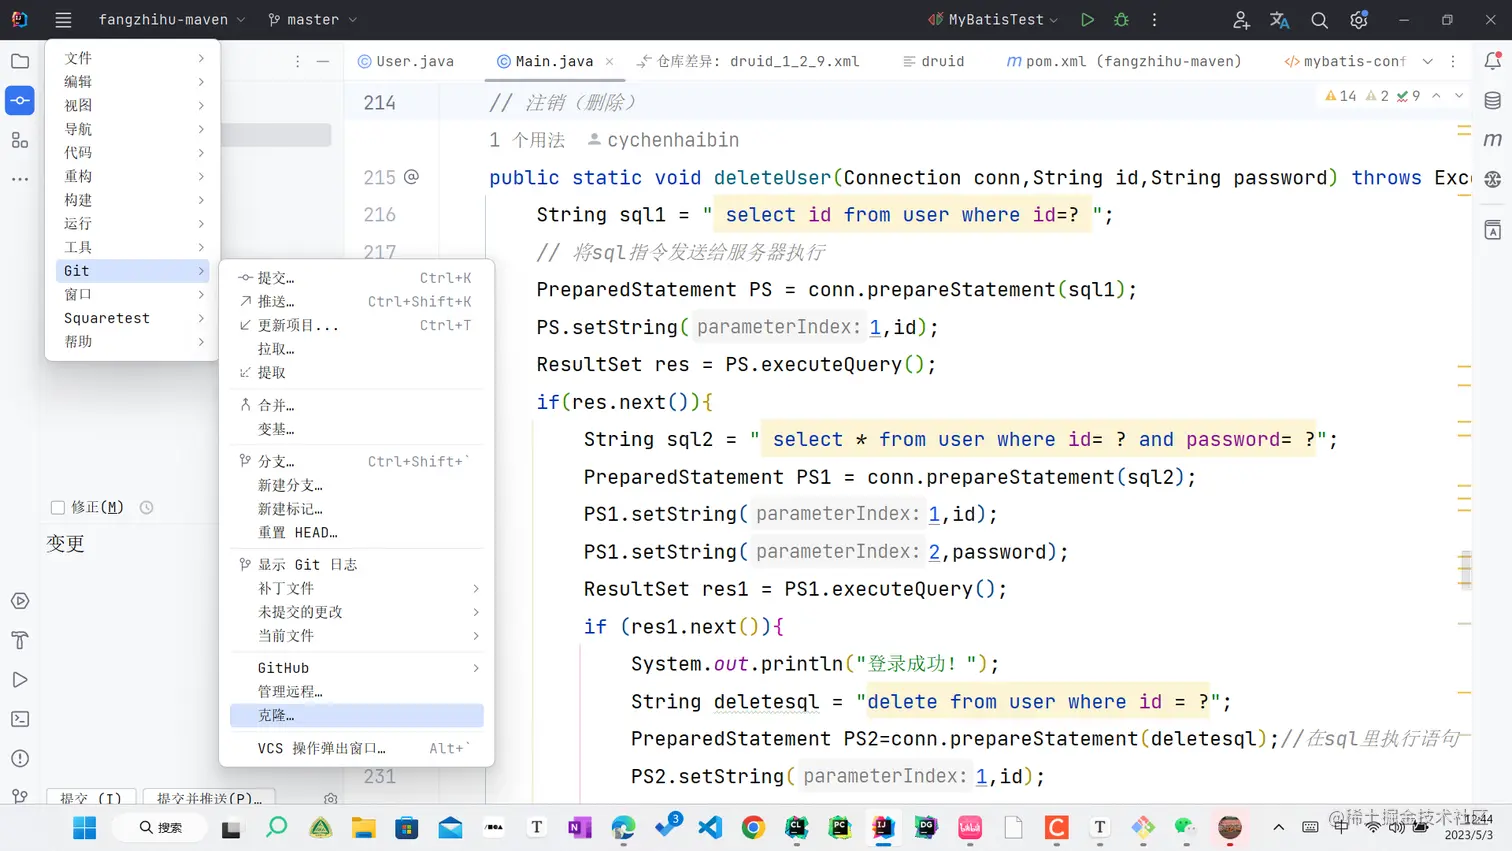Image resolution: width=1512 pixels, height=851 pixels.
Task: Start debugging with the green bug icon
Action: pyautogui.click(x=1121, y=20)
